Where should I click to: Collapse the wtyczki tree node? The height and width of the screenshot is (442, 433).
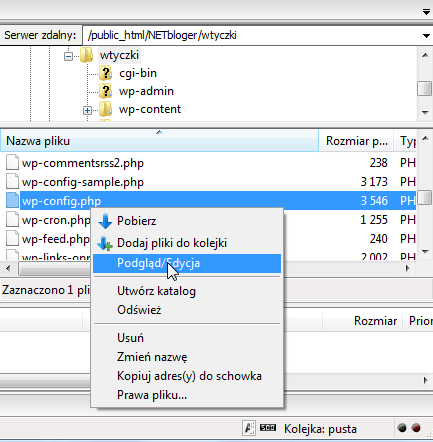coord(68,56)
